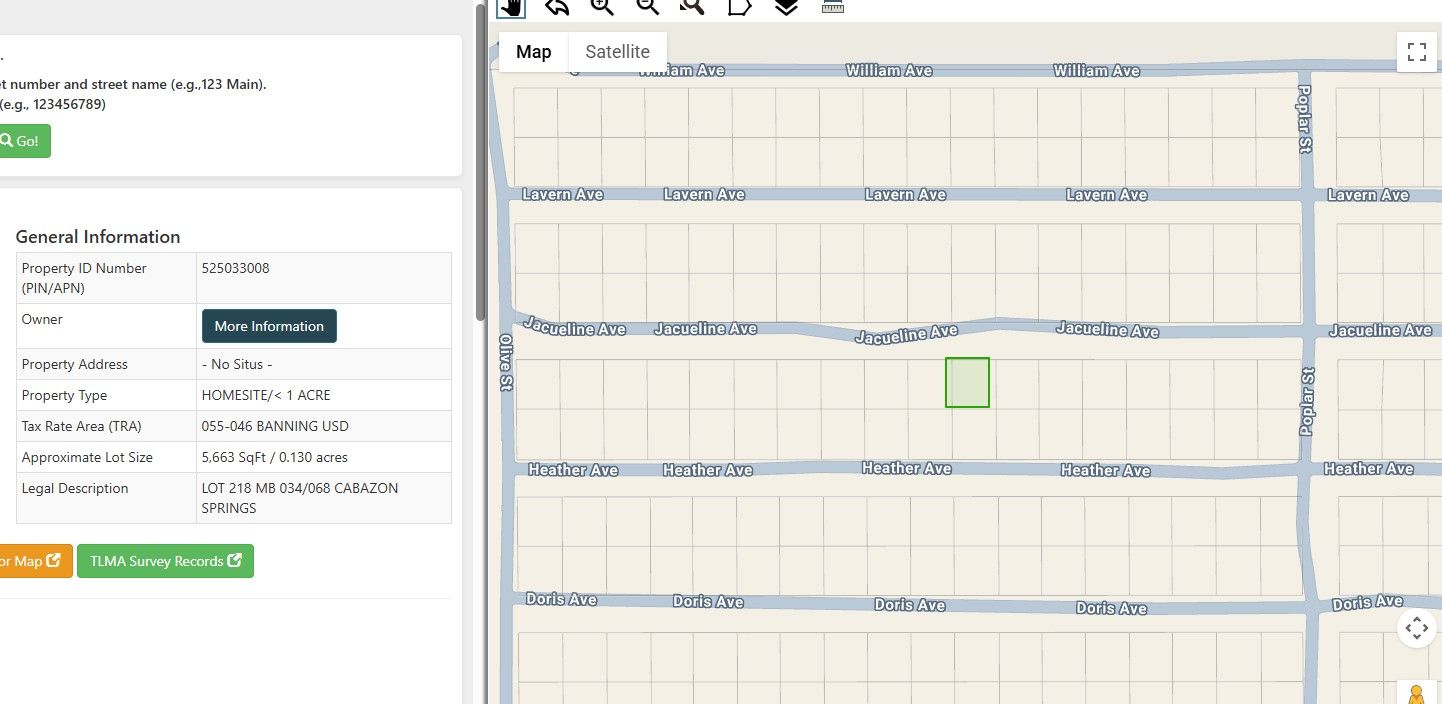
Task: Toggle fullscreen map view
Action: [x=1416, y=52]
